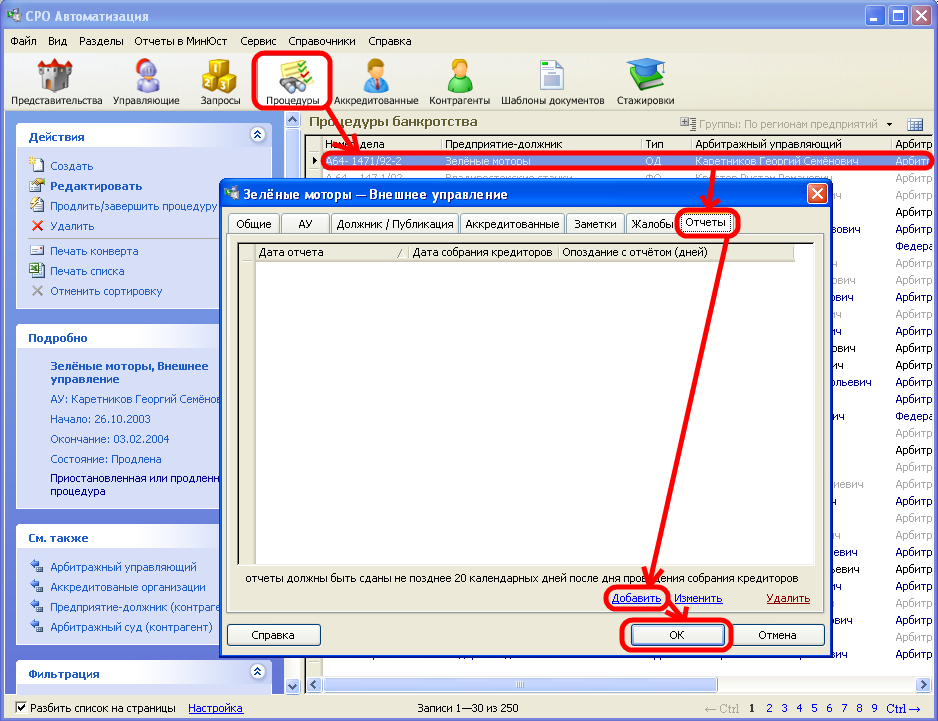
Task: Click the Добавить link in dialog
Action: tap(636, 598)
